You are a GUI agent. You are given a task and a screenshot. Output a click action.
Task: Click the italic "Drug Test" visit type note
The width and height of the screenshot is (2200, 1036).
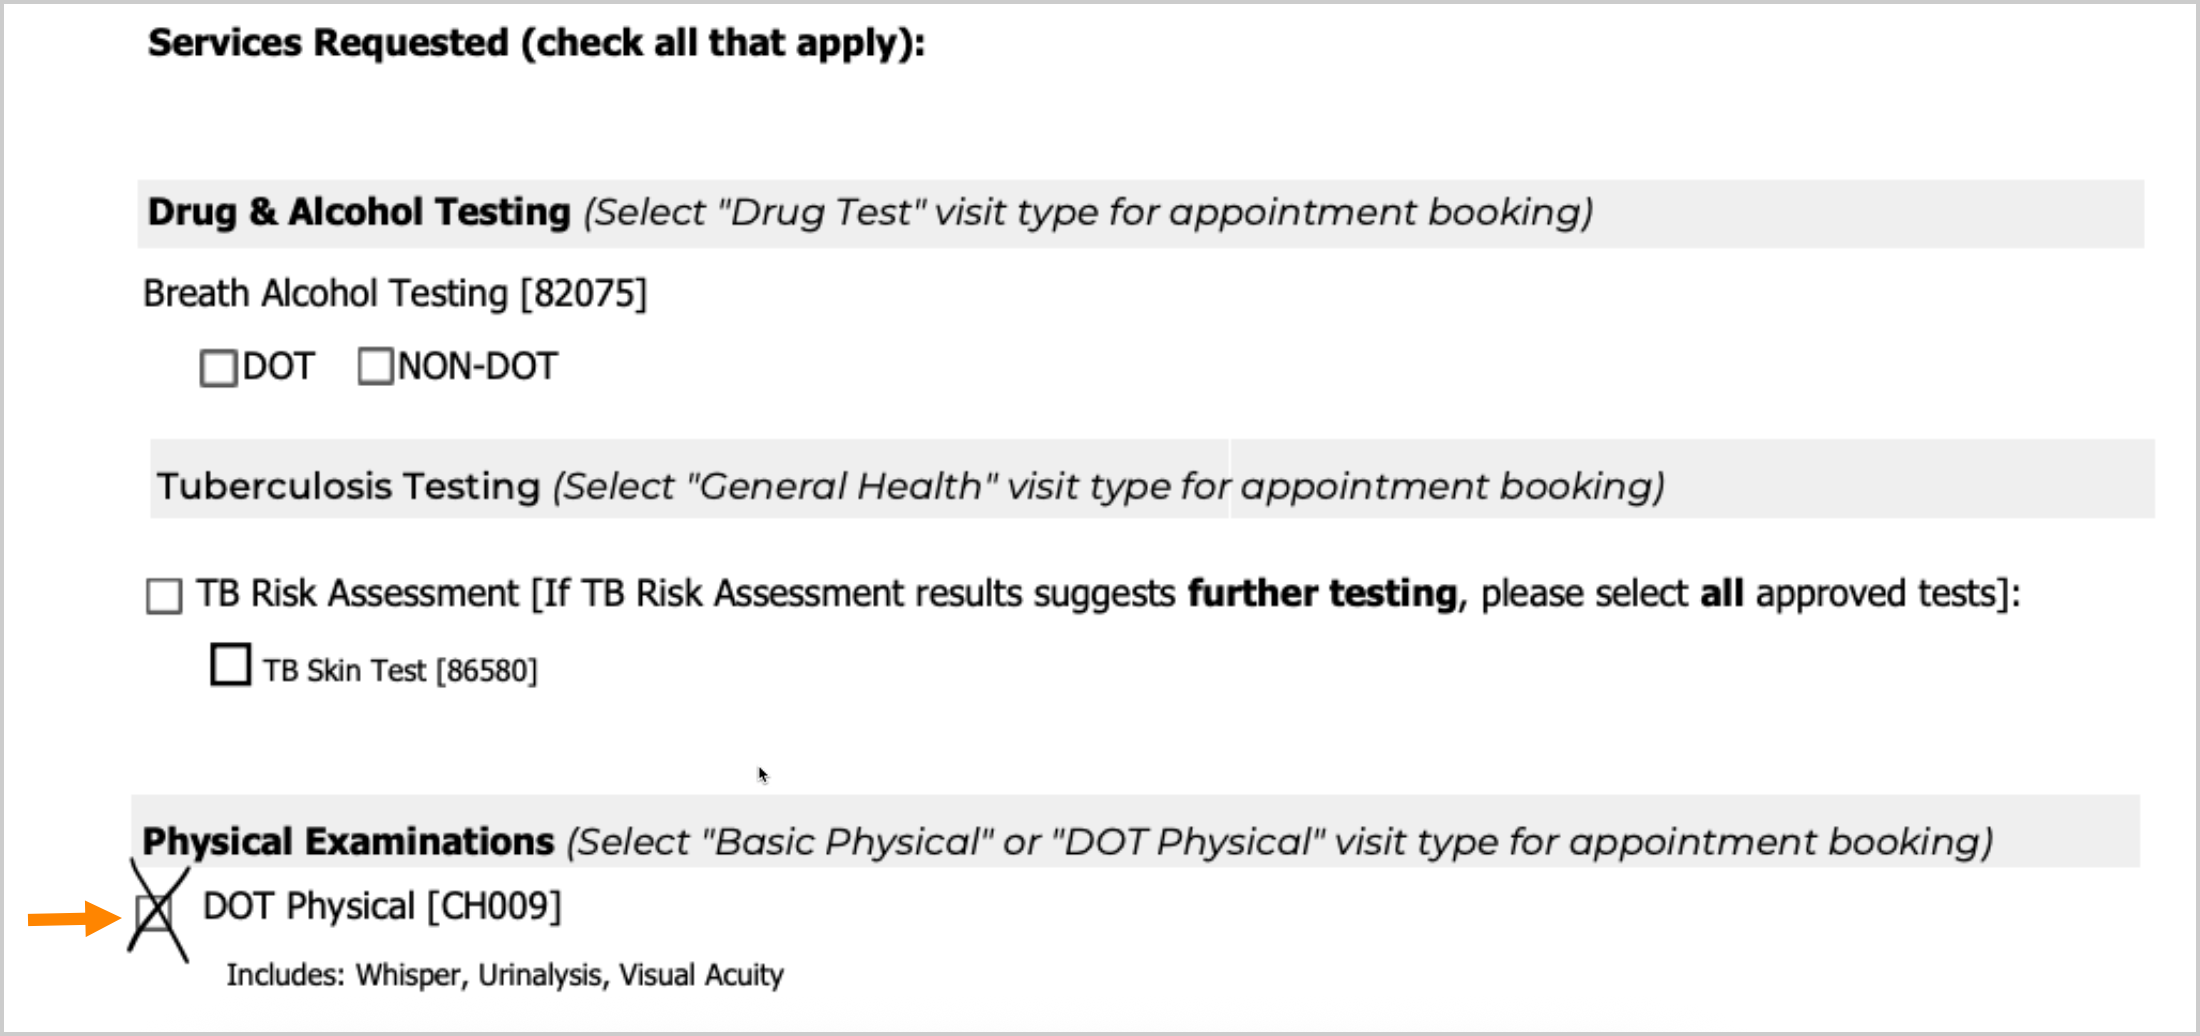[x=1088, y=212]
